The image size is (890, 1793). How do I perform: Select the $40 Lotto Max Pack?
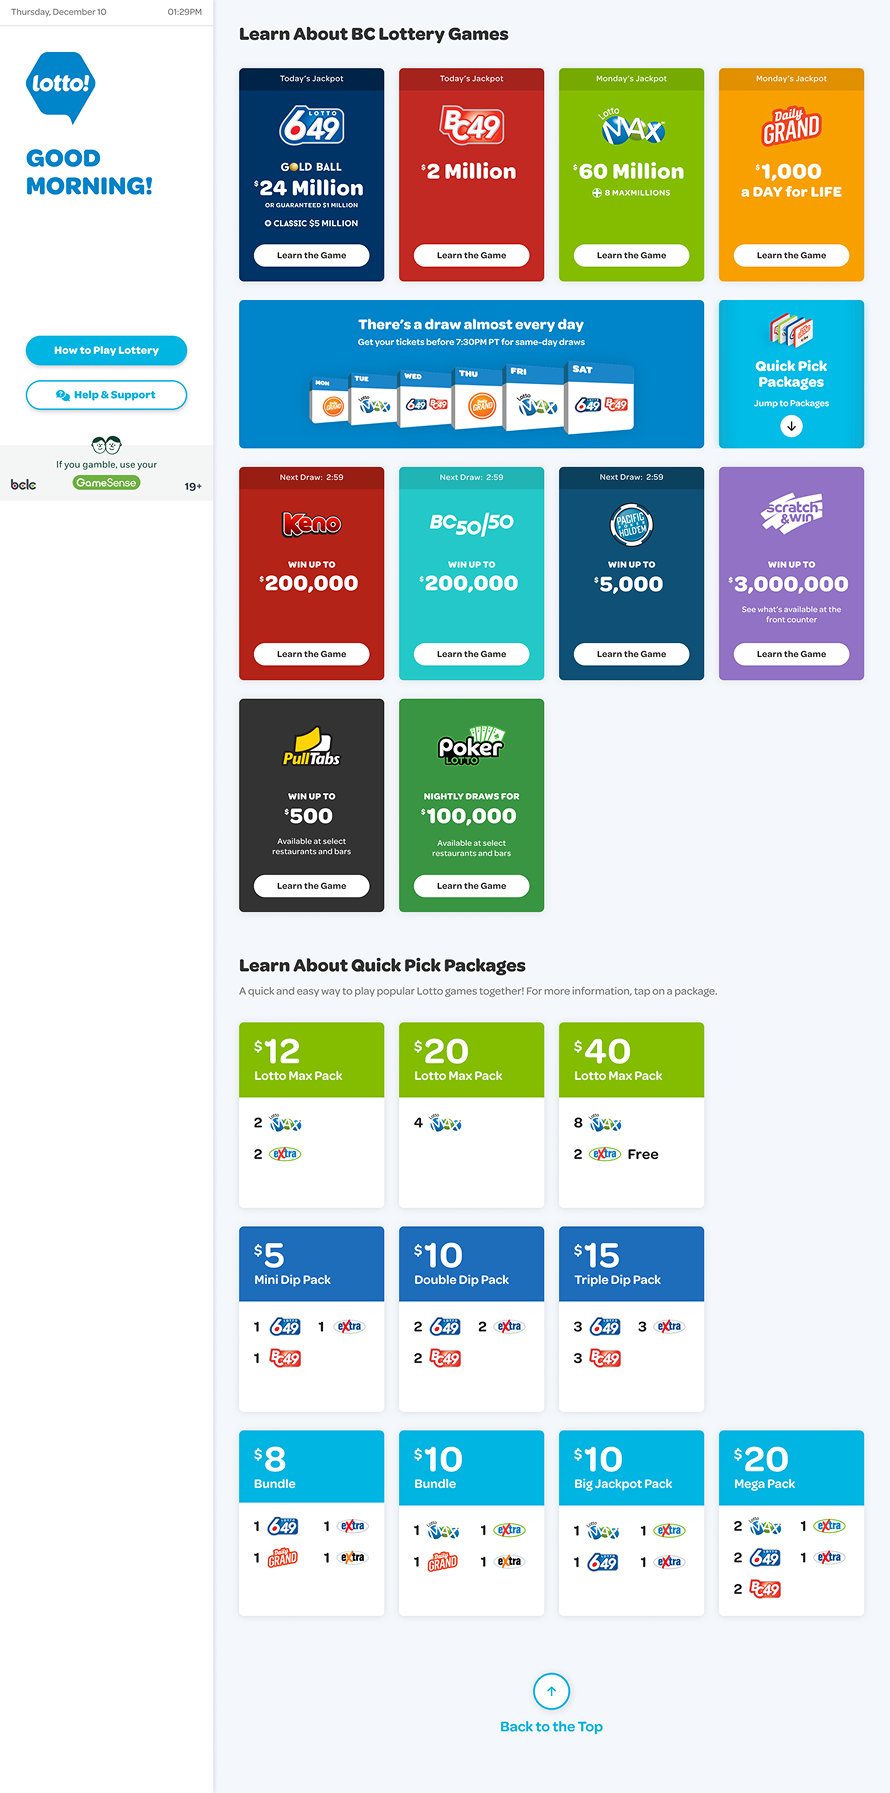click(631, 1115)
